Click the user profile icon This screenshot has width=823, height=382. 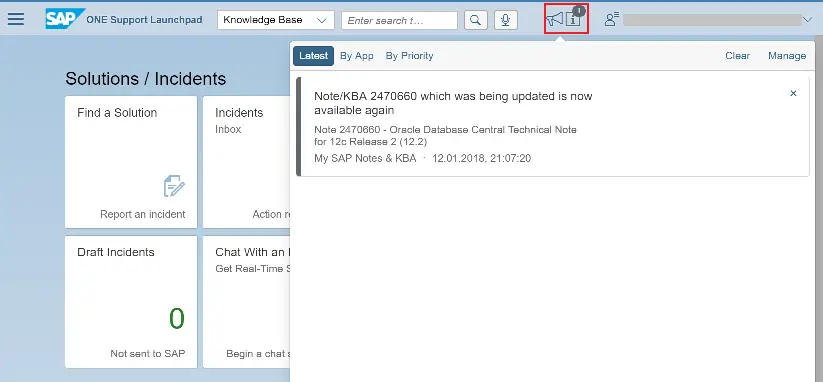tap(611, 19)
